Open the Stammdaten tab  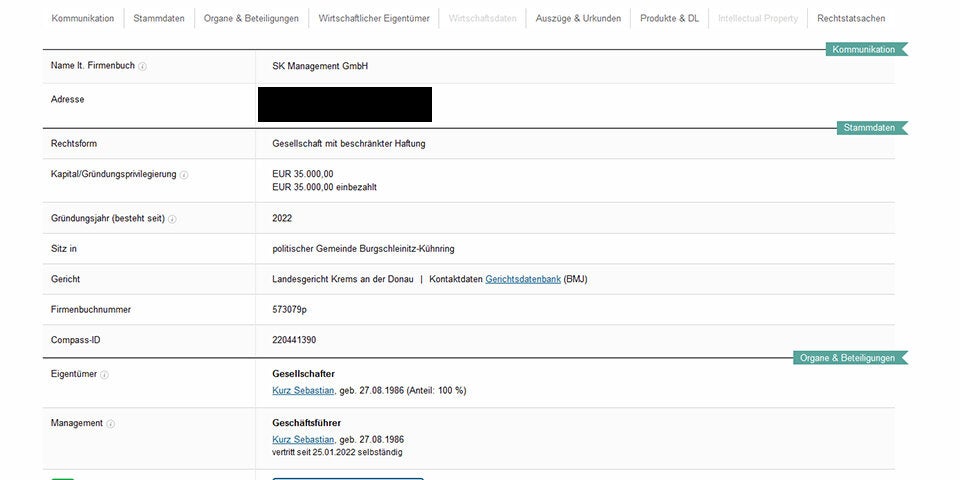[x=159, y=18]
